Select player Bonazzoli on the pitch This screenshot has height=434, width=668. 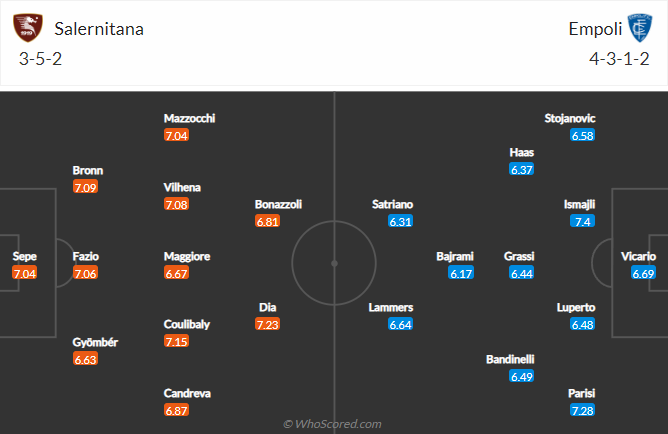(x=278, y=204)
